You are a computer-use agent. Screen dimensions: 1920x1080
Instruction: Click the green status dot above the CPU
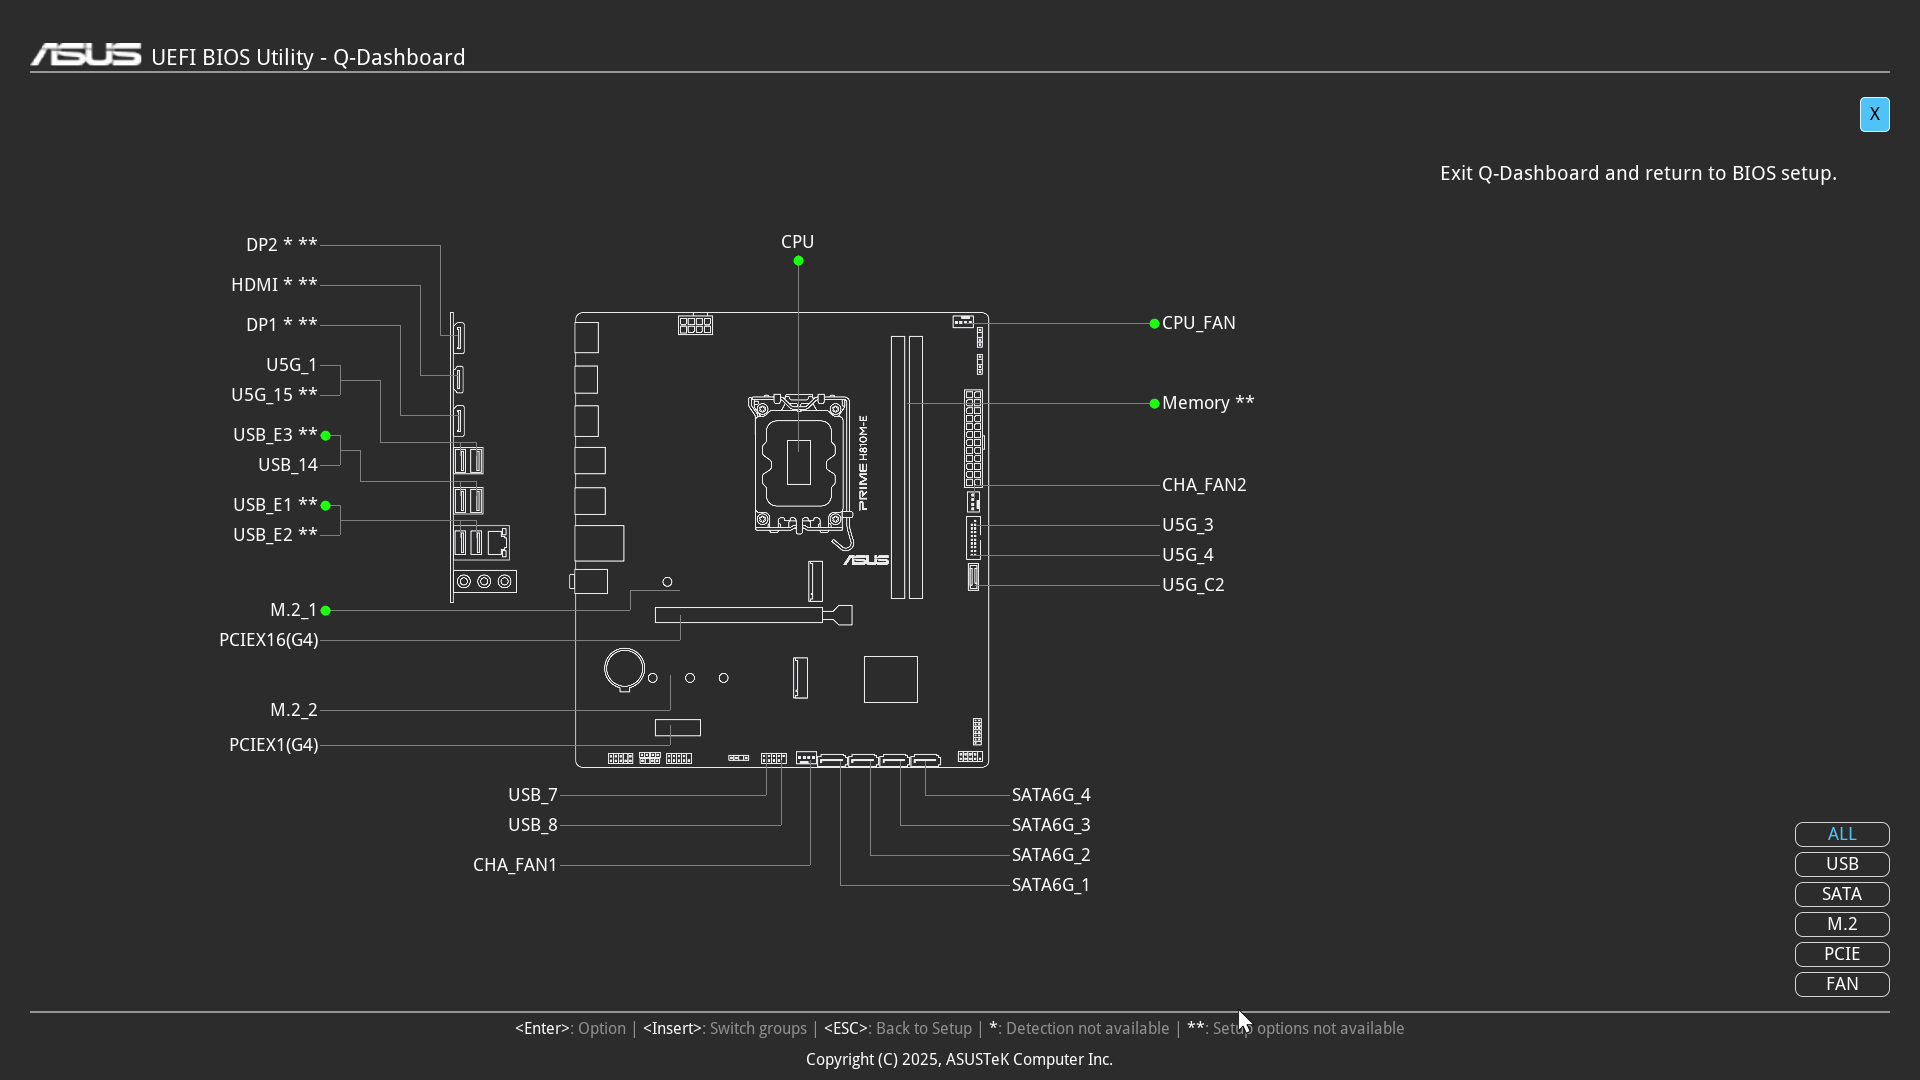[798, 261]
